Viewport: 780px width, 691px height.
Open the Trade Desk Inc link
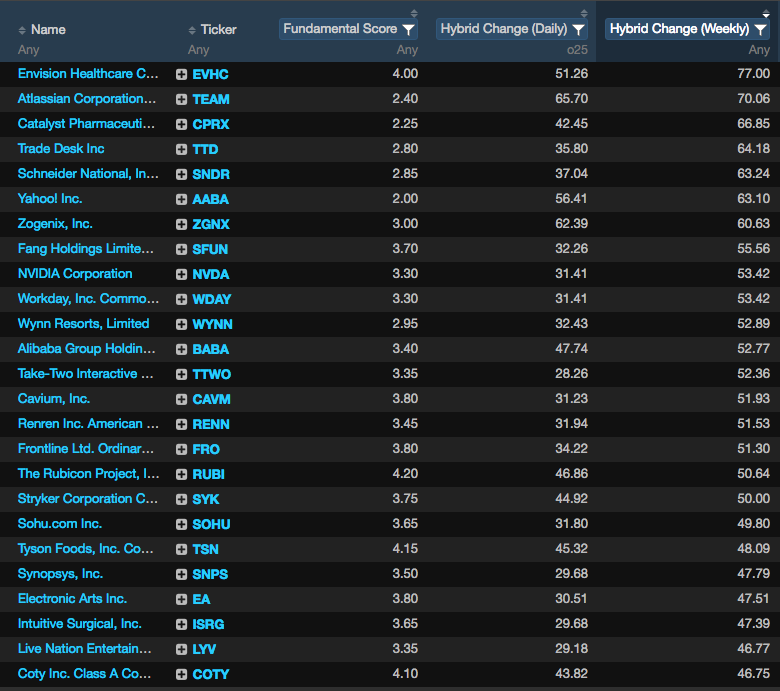(61, 148)
